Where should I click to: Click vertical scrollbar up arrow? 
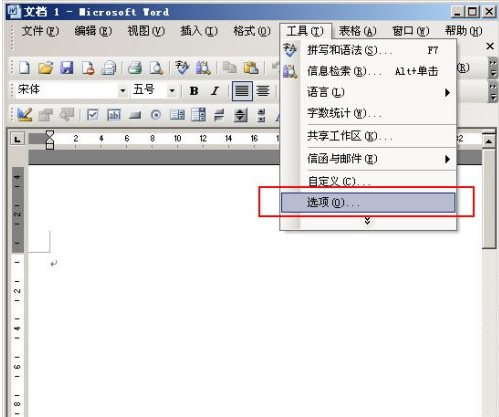[x=489, y=141]
